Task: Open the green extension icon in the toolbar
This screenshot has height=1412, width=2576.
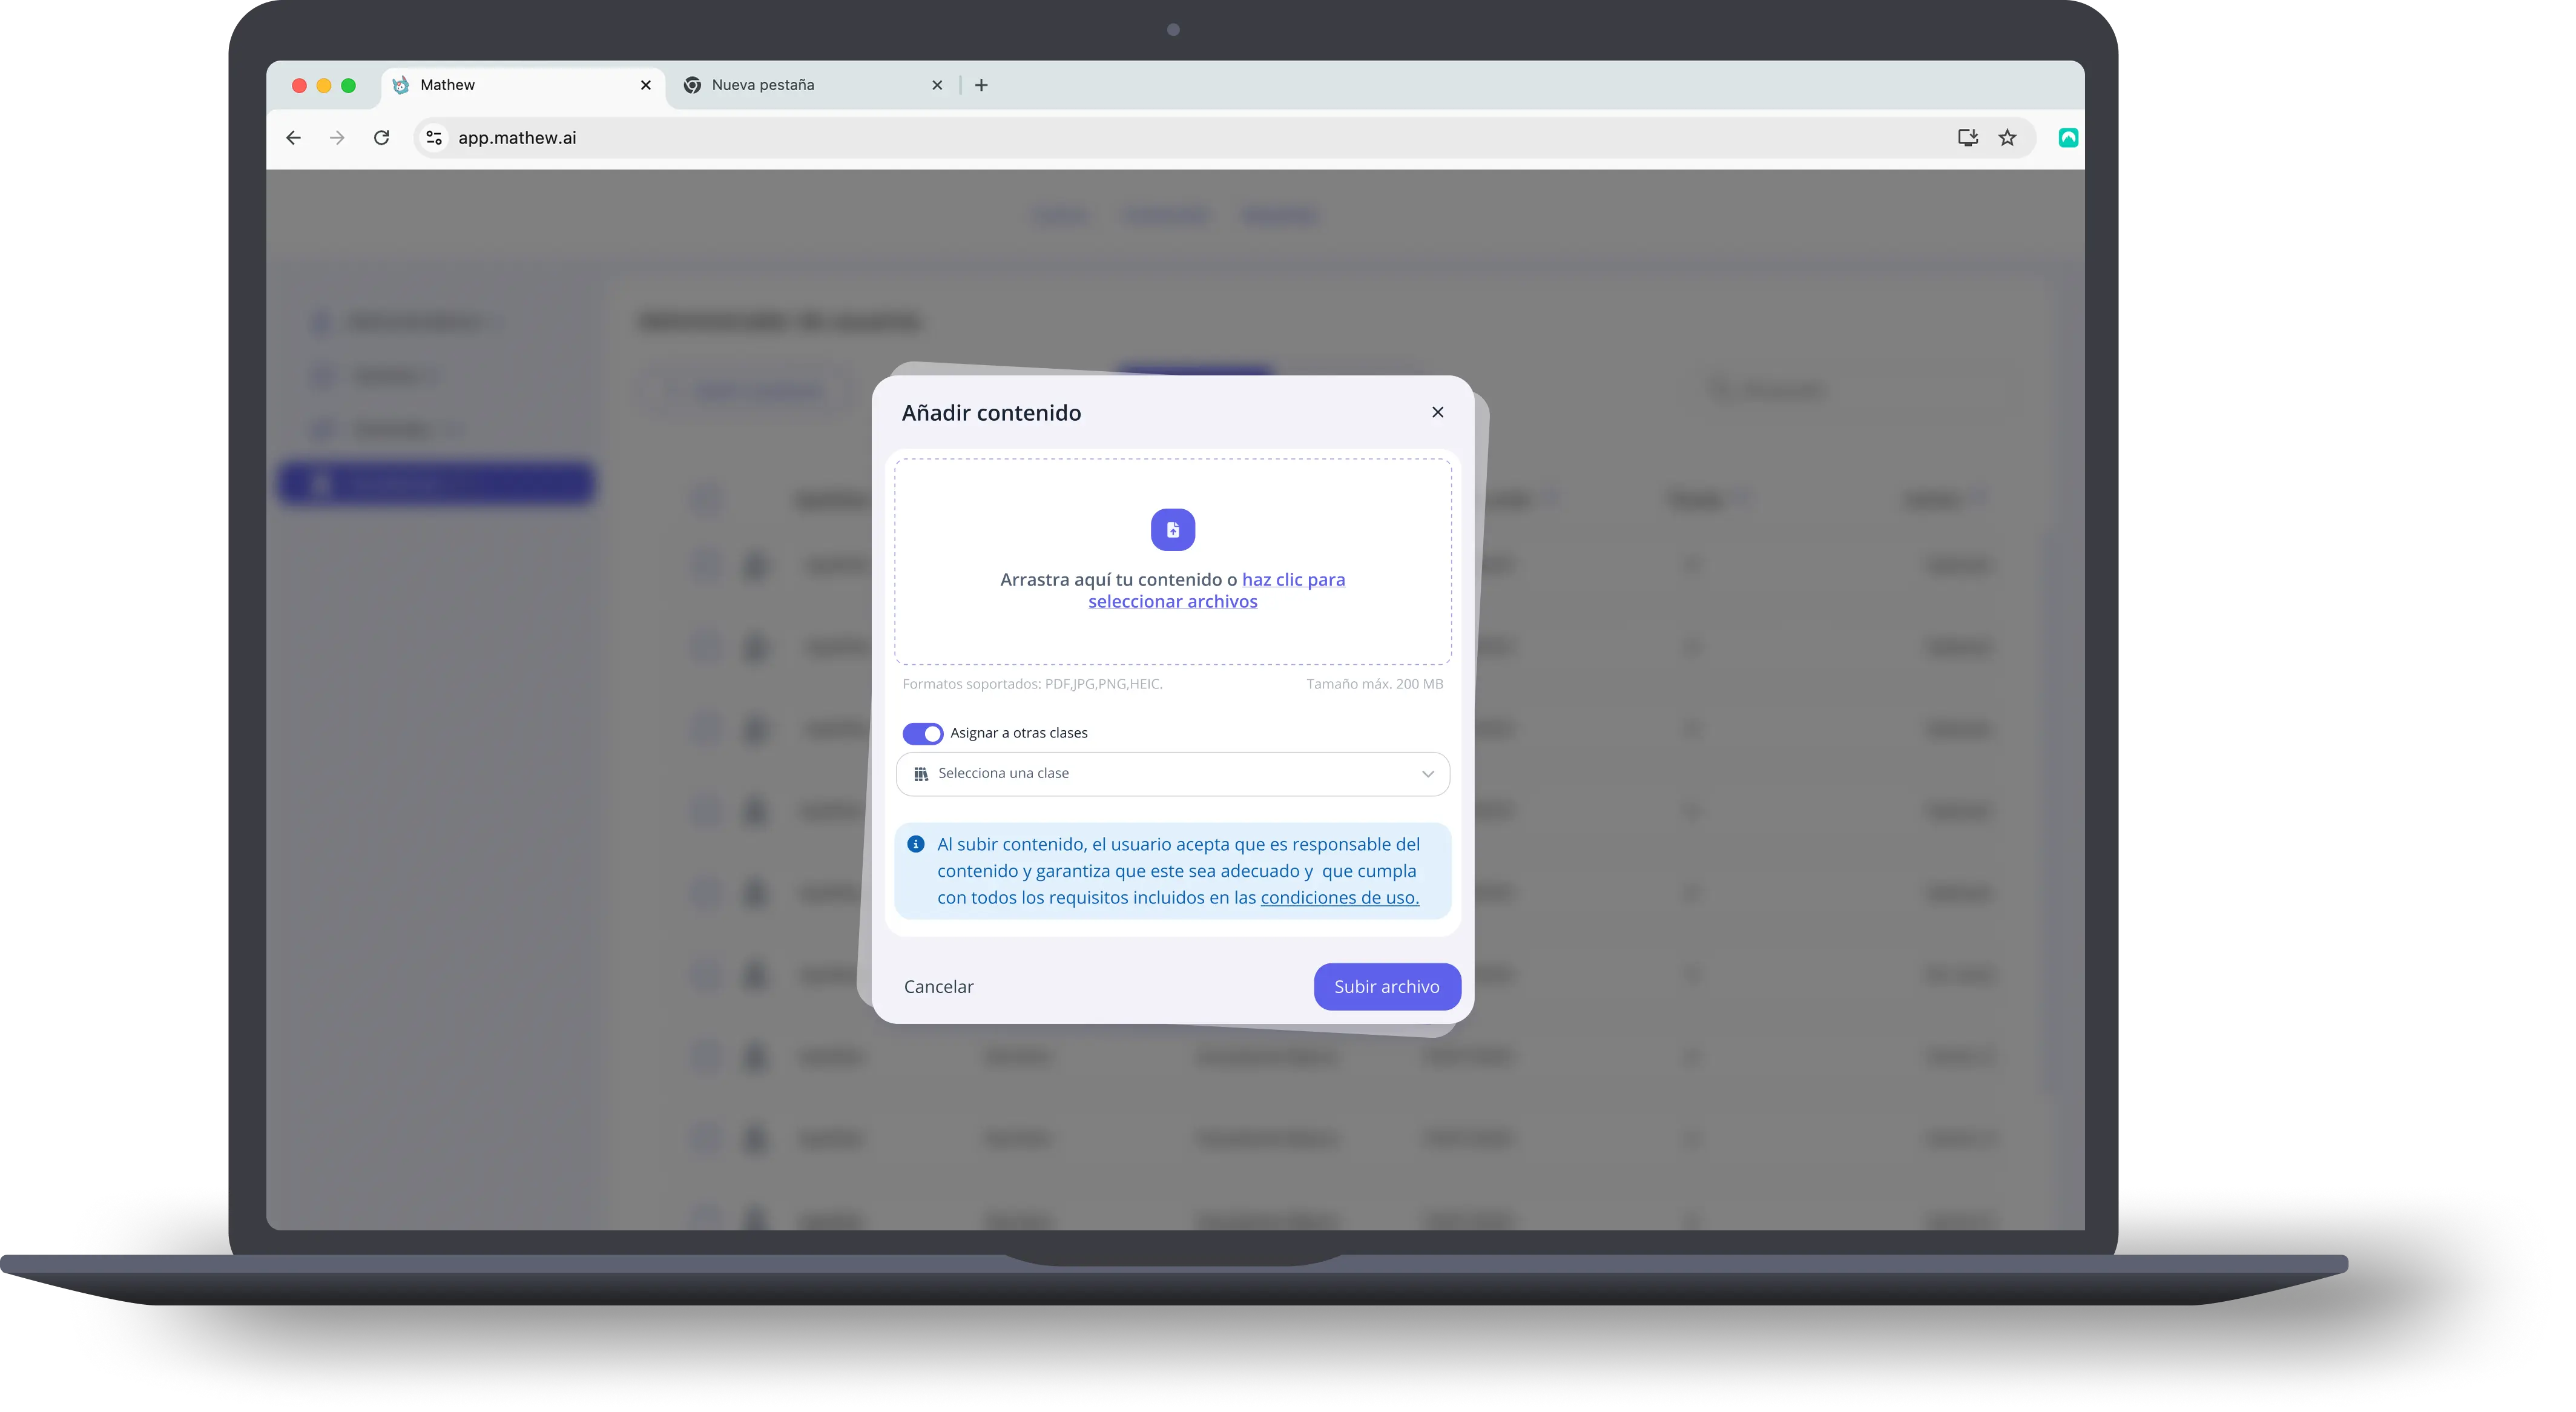Action: (2068, 138)
